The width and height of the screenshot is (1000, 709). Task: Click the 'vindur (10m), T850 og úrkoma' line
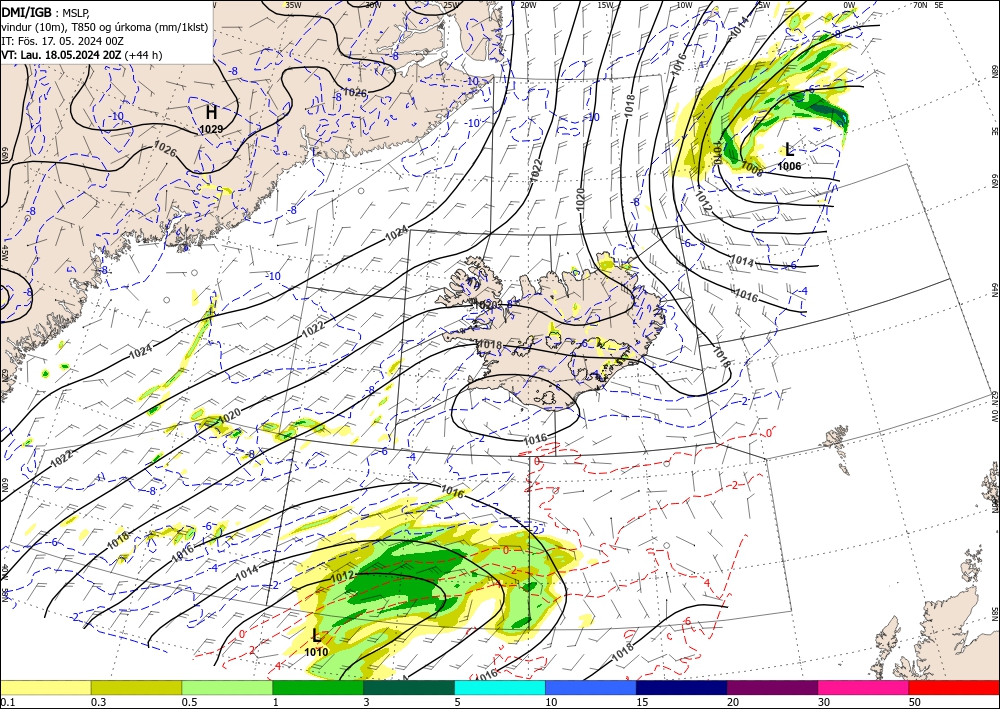click(x=104, y=27)
